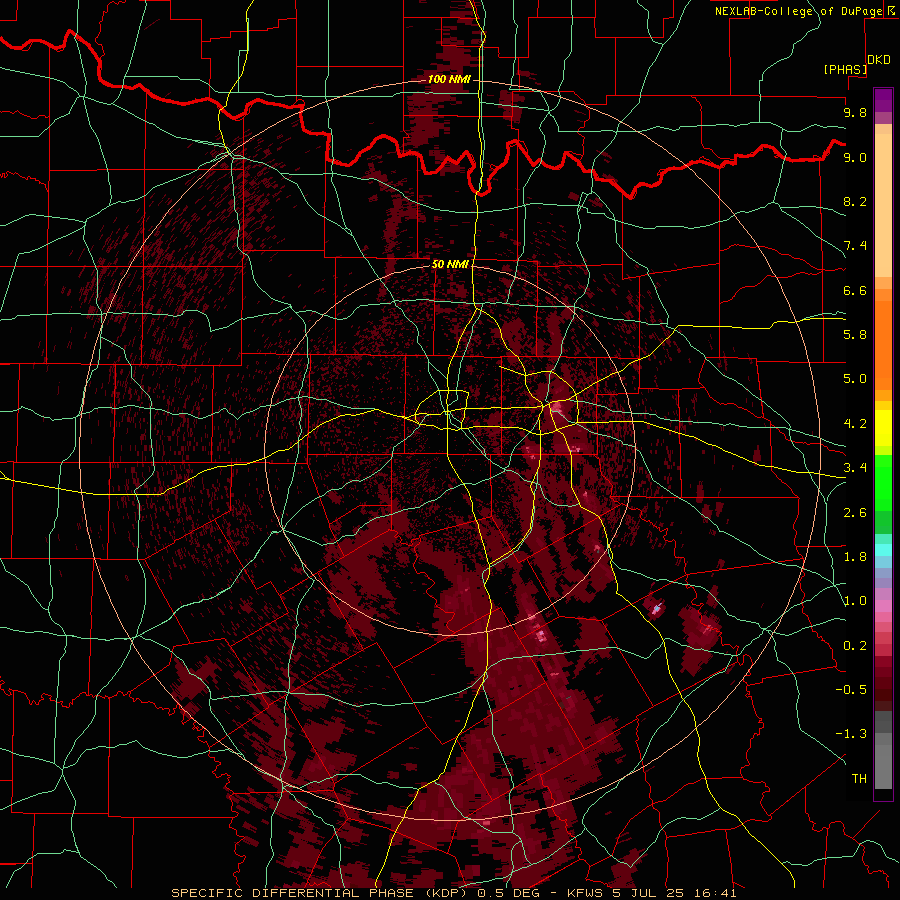Click the 1.8 value on the color scale
The height and width of the screenshot is (900, 900).
855,557
